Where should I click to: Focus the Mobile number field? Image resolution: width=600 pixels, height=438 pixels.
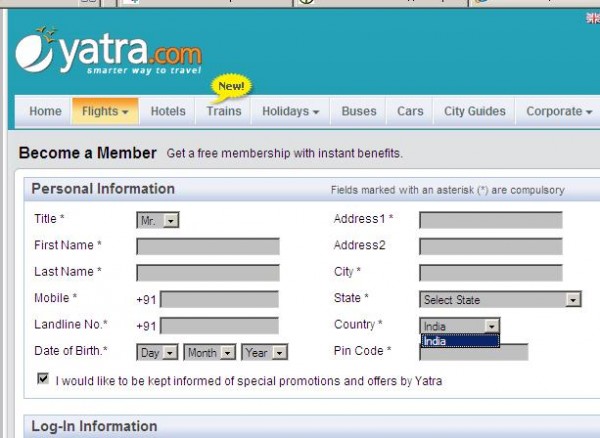(219, 299)
